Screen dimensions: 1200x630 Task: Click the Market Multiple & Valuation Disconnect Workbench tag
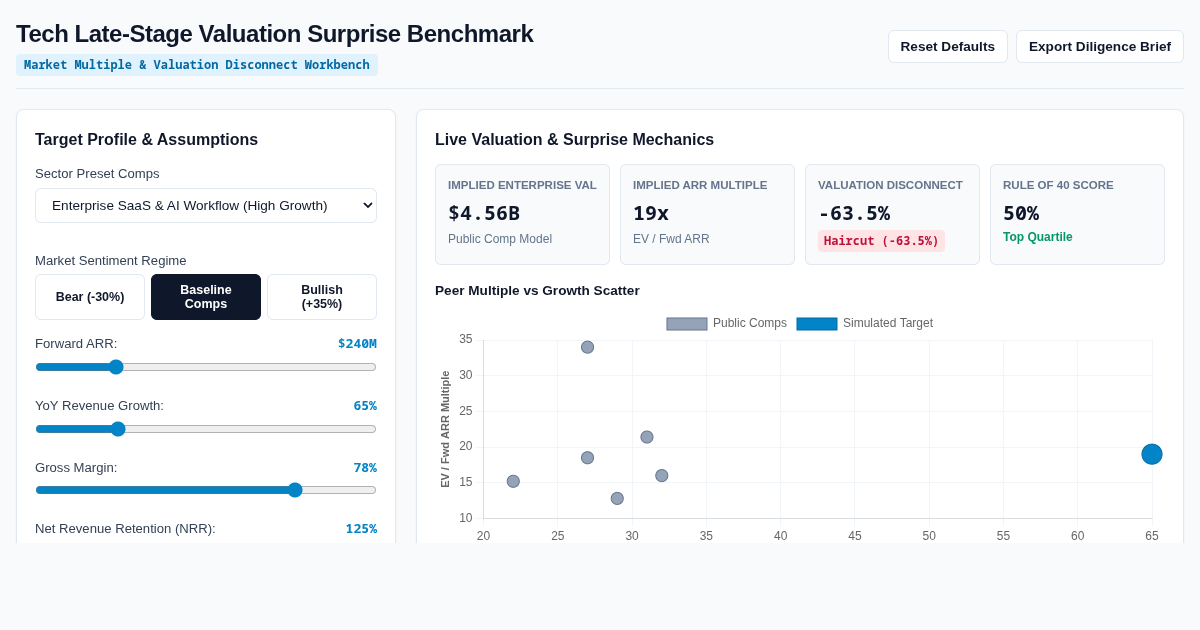197,65
